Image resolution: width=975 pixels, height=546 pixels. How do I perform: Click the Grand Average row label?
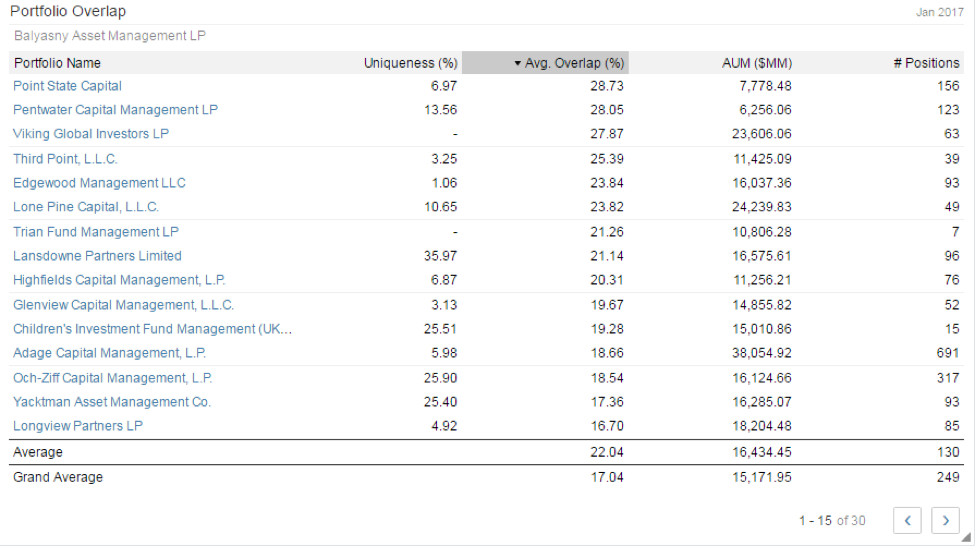(x=58, y=477)
